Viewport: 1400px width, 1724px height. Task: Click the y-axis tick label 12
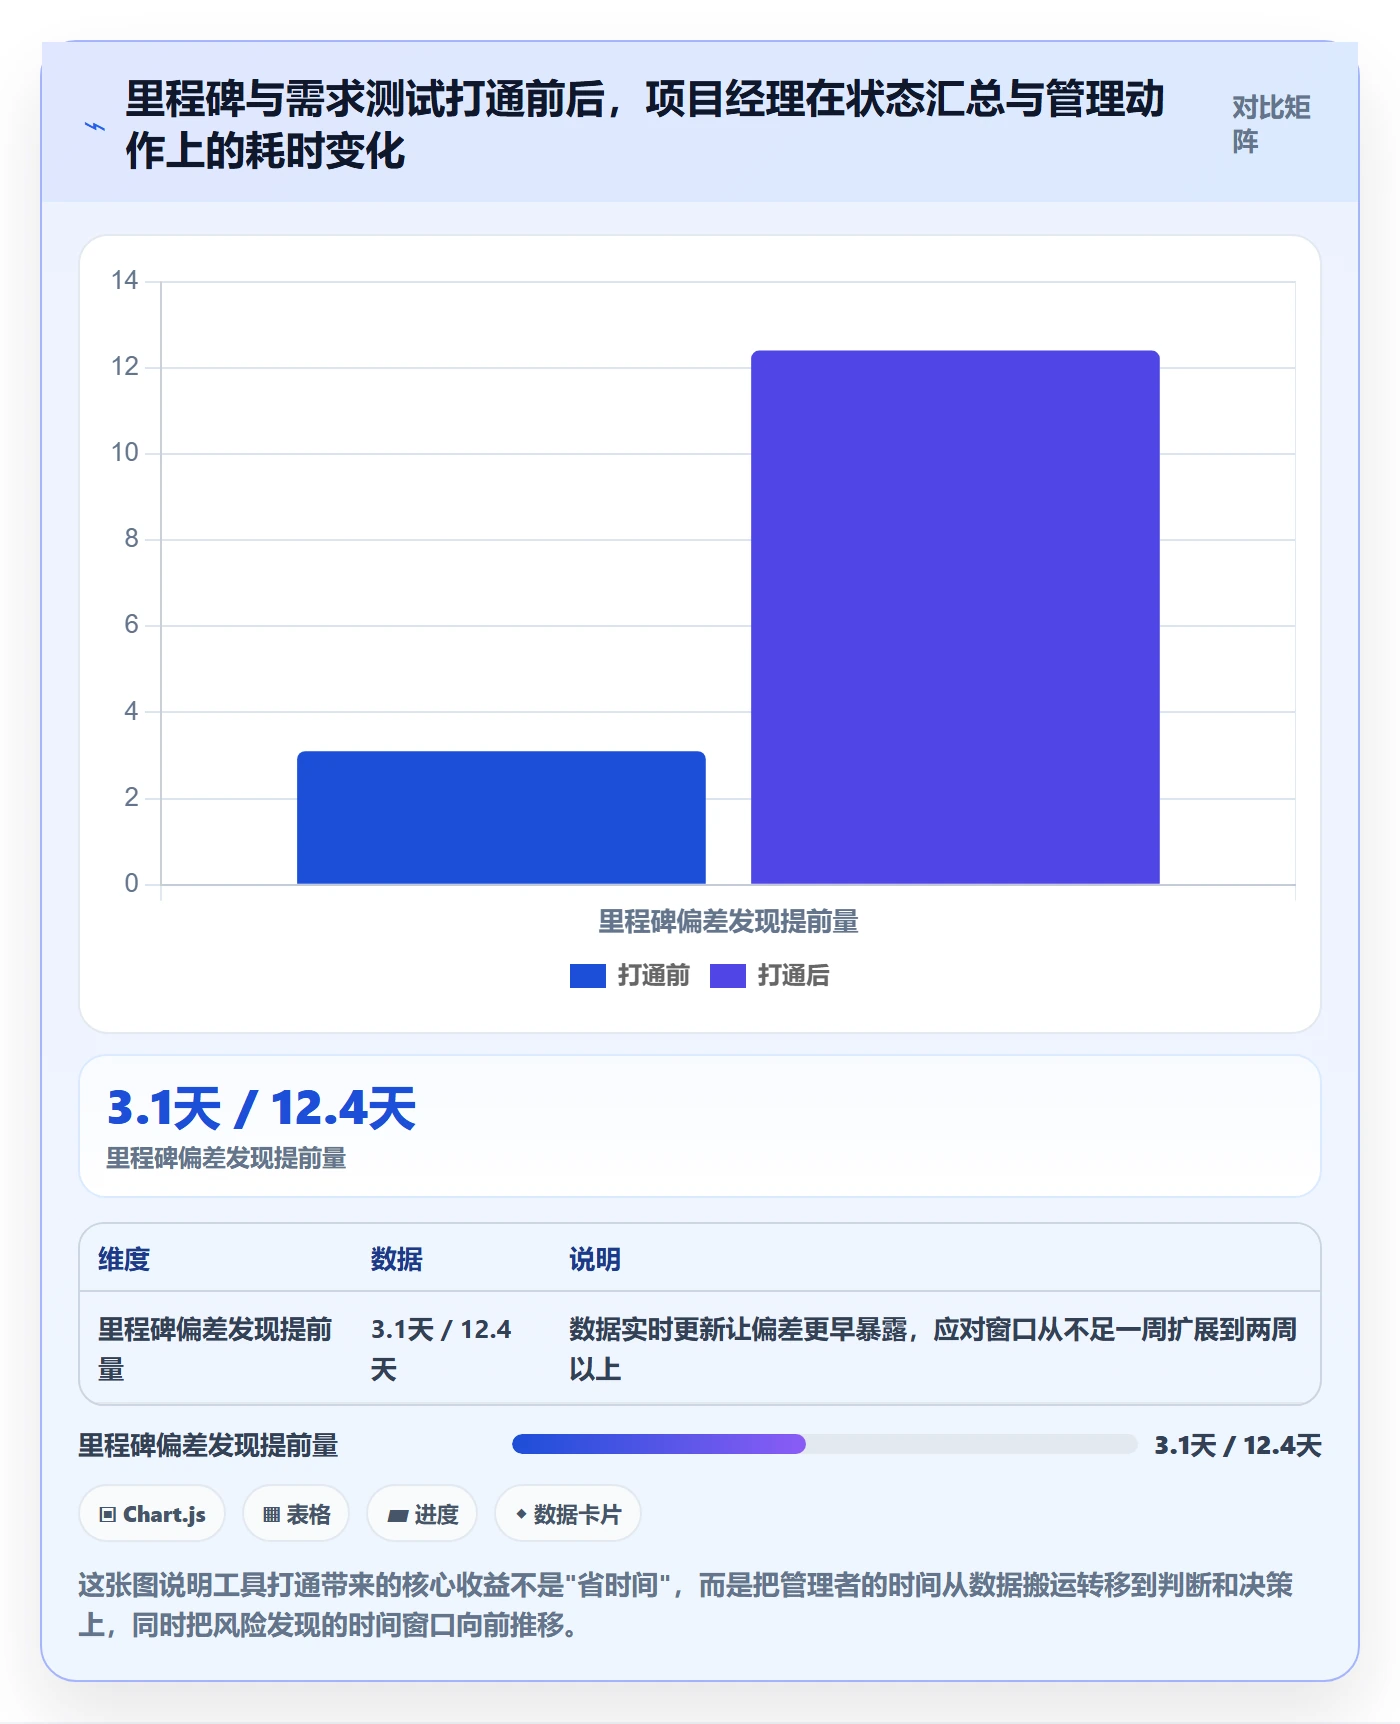124,367
